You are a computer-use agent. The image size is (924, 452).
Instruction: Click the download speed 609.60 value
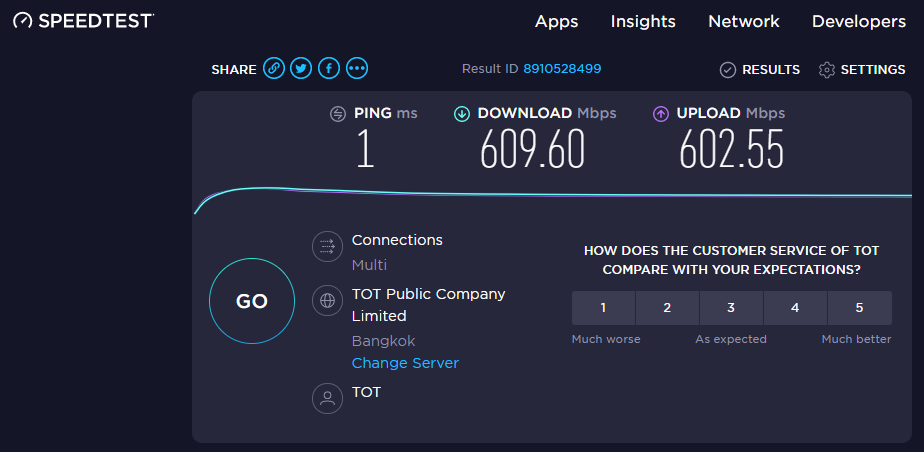pos(532,149)
